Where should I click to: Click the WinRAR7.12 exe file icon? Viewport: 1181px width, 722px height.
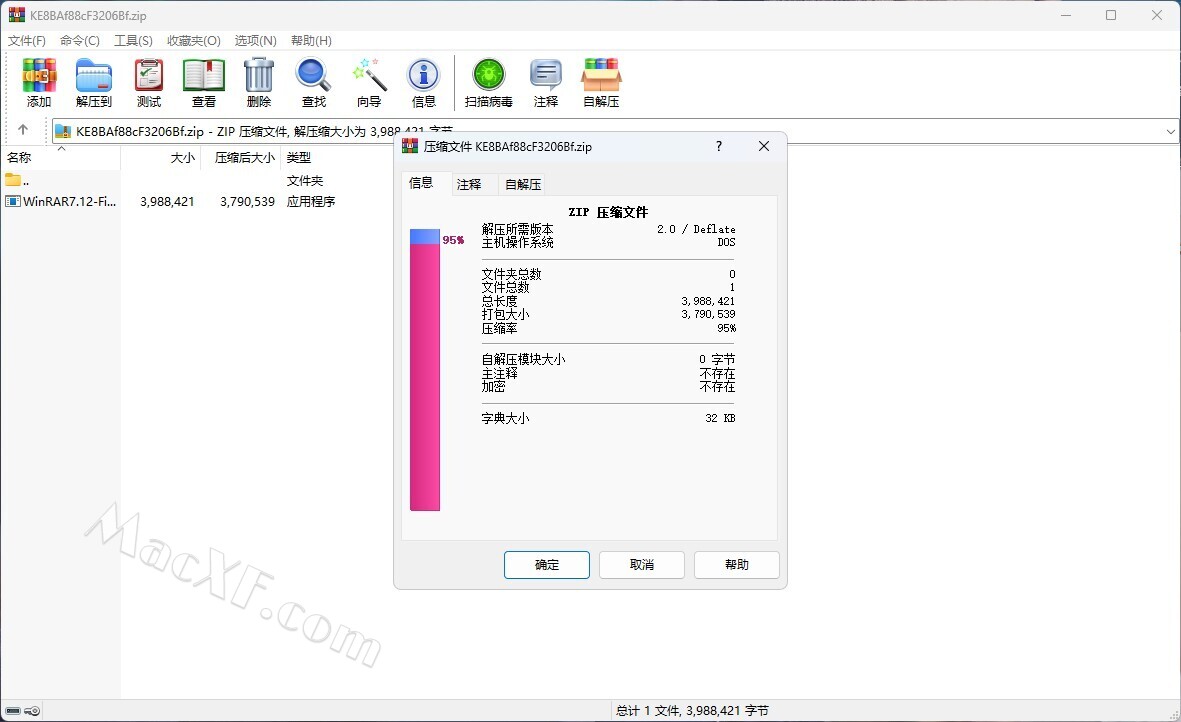[x=13, y=201]
